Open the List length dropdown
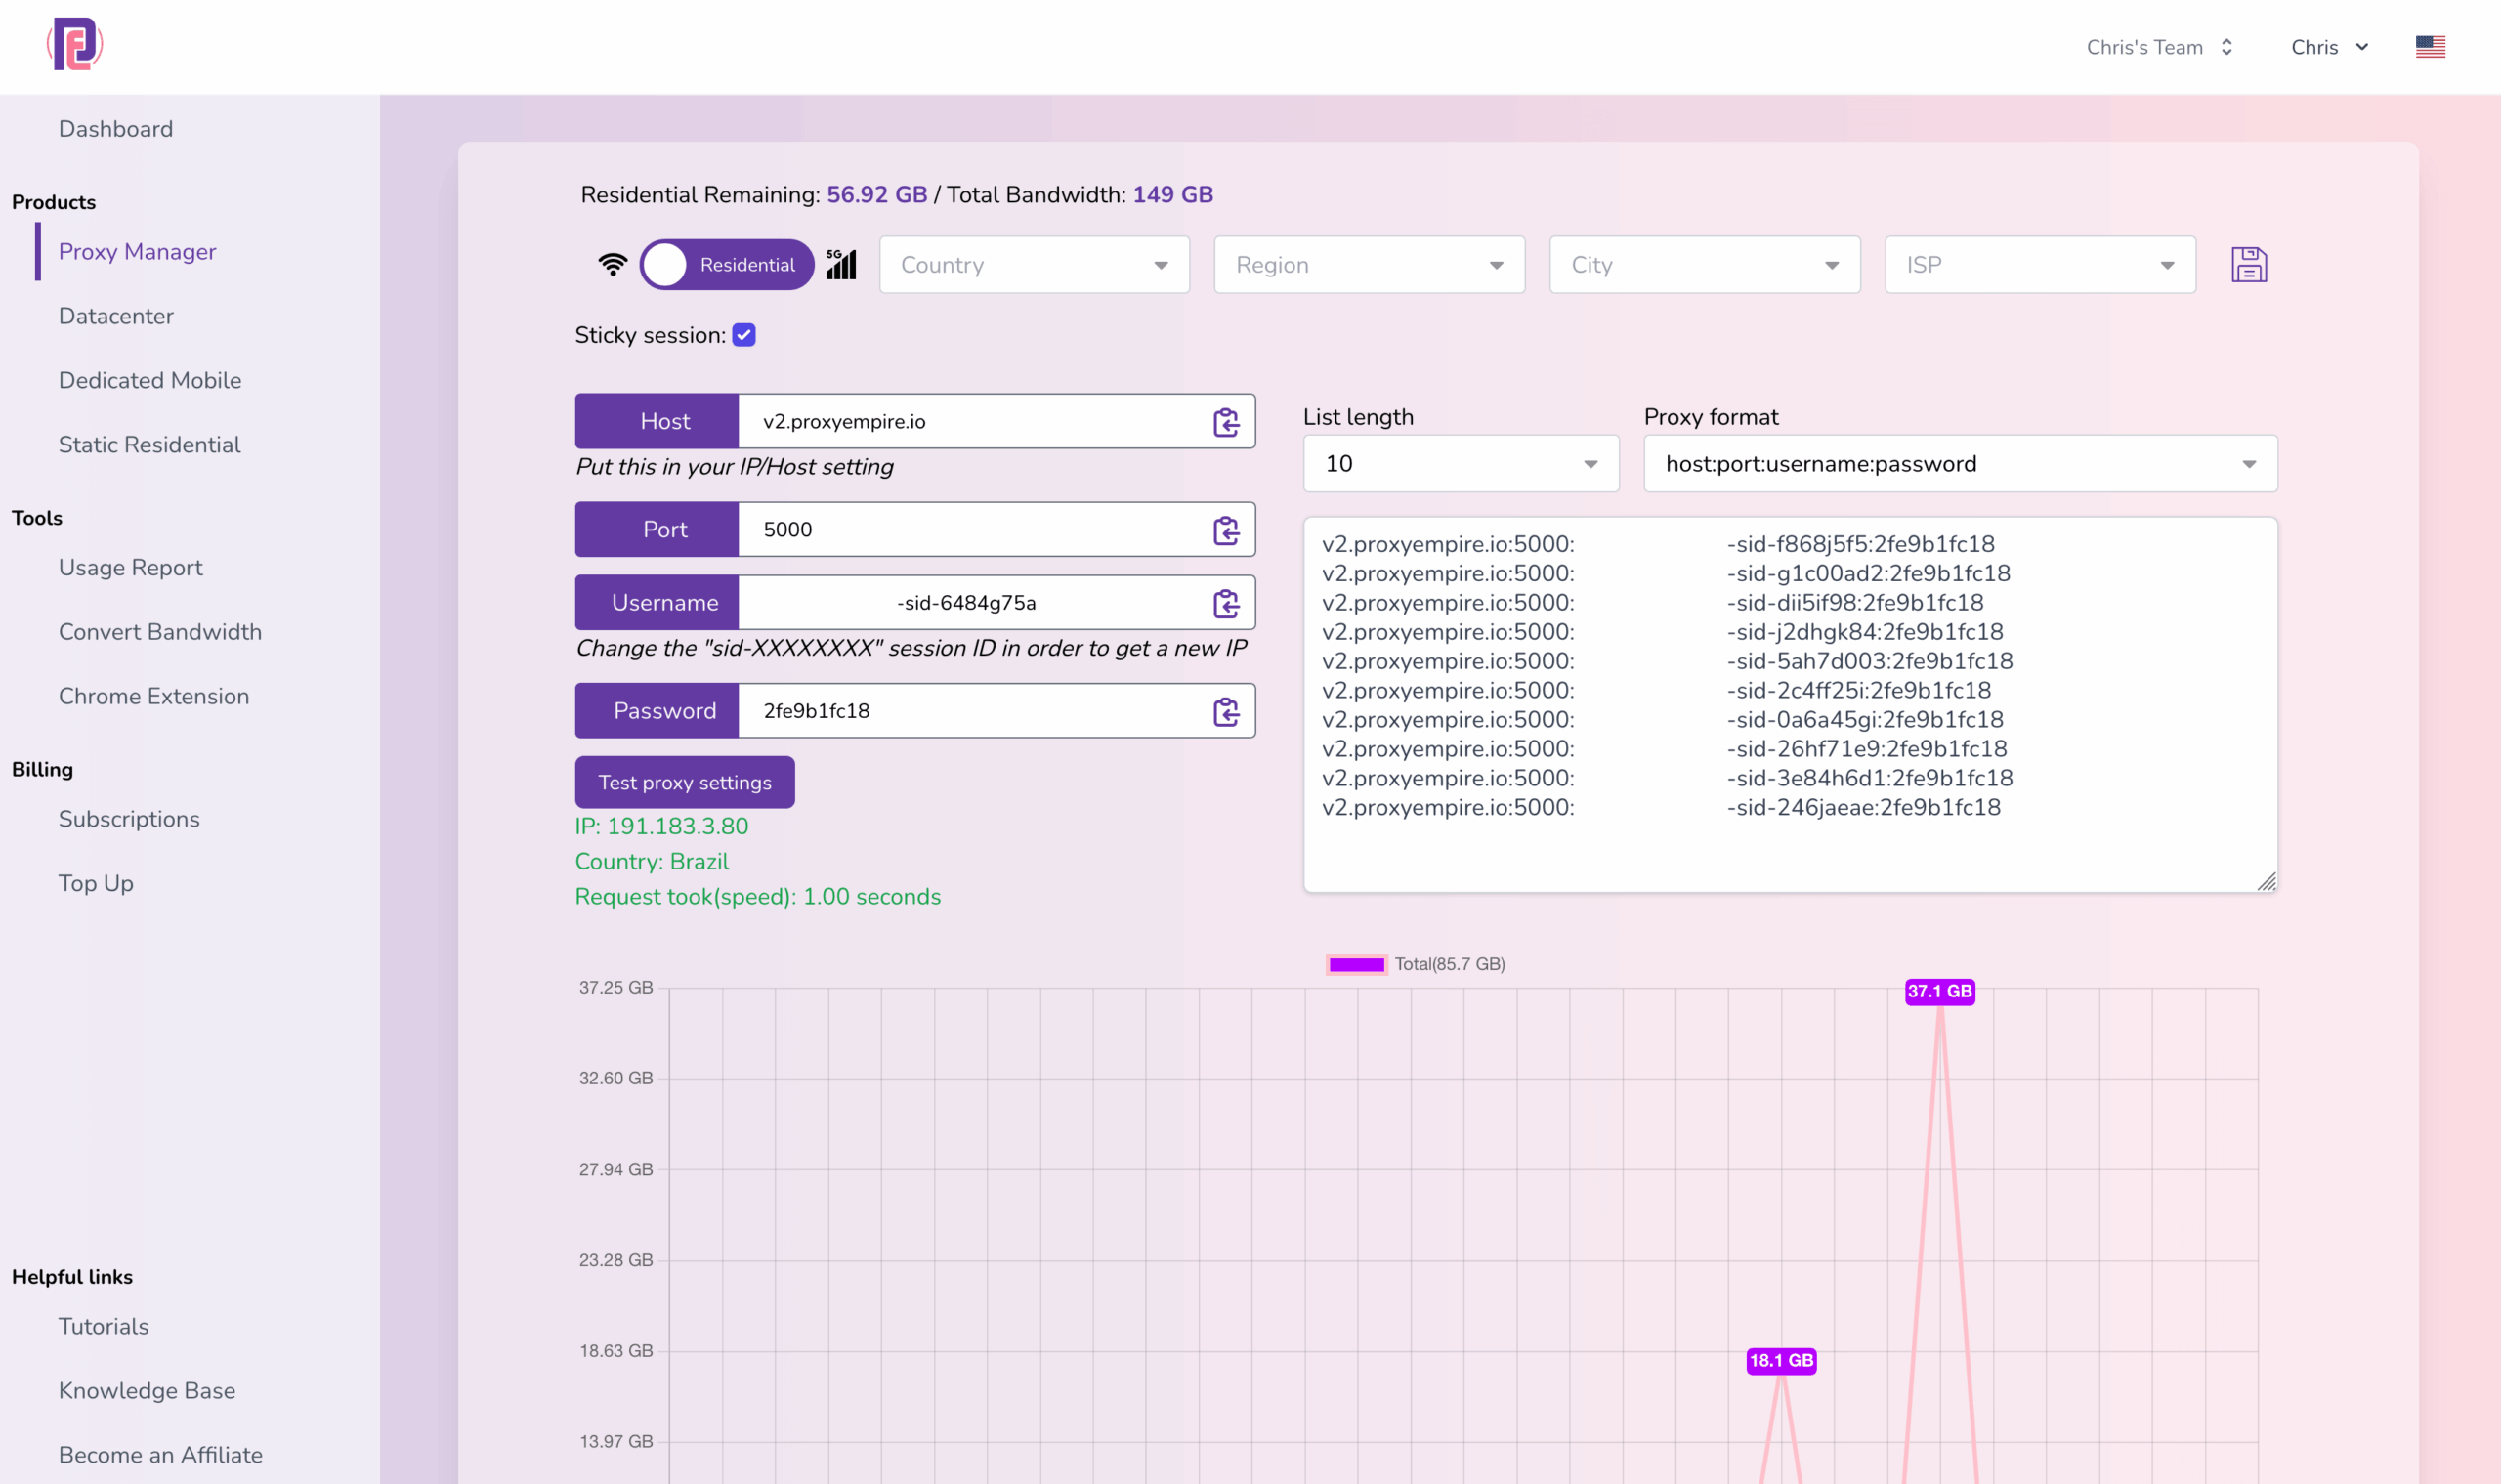This screenshot has height=1484, width=2501. (x=1461, y=464)
